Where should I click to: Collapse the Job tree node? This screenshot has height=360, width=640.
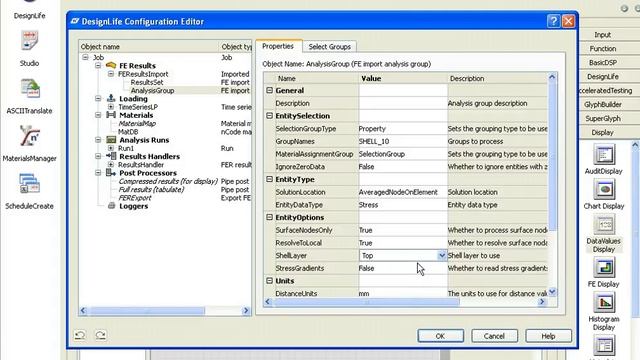click(85, 57)
